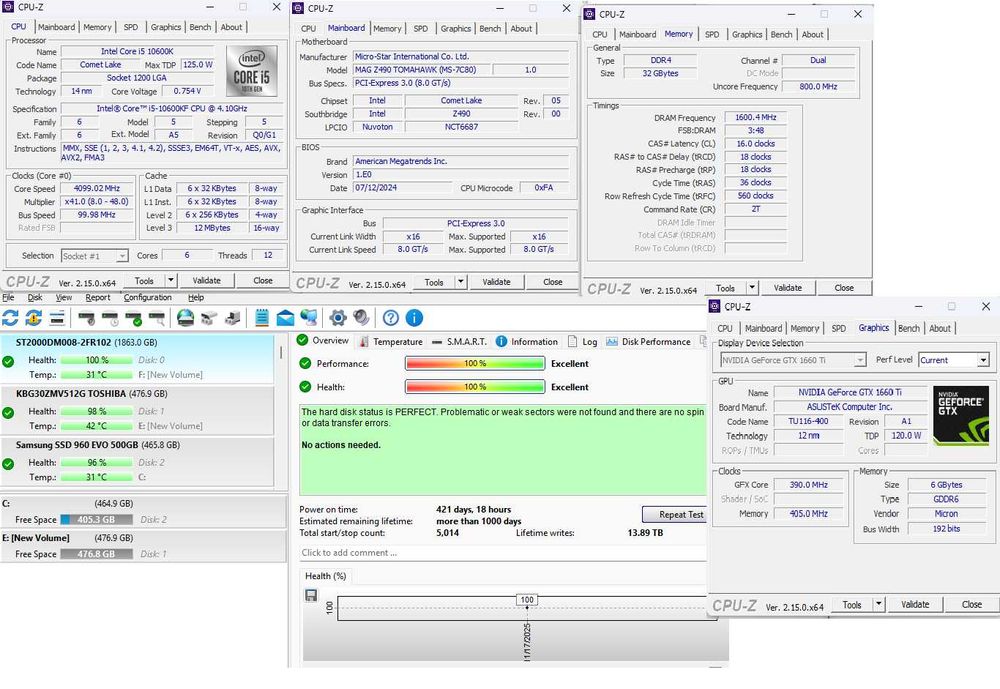Open Tools dropdown arrow in CPU tab window
Screen dimensions: 1000x689
click(170, 280)
